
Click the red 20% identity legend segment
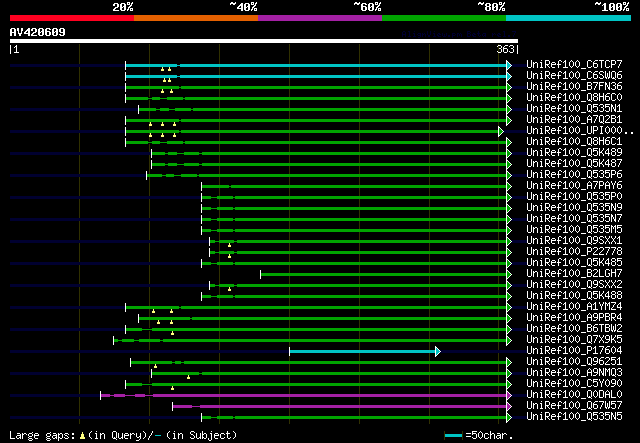[x=72, y=18]
